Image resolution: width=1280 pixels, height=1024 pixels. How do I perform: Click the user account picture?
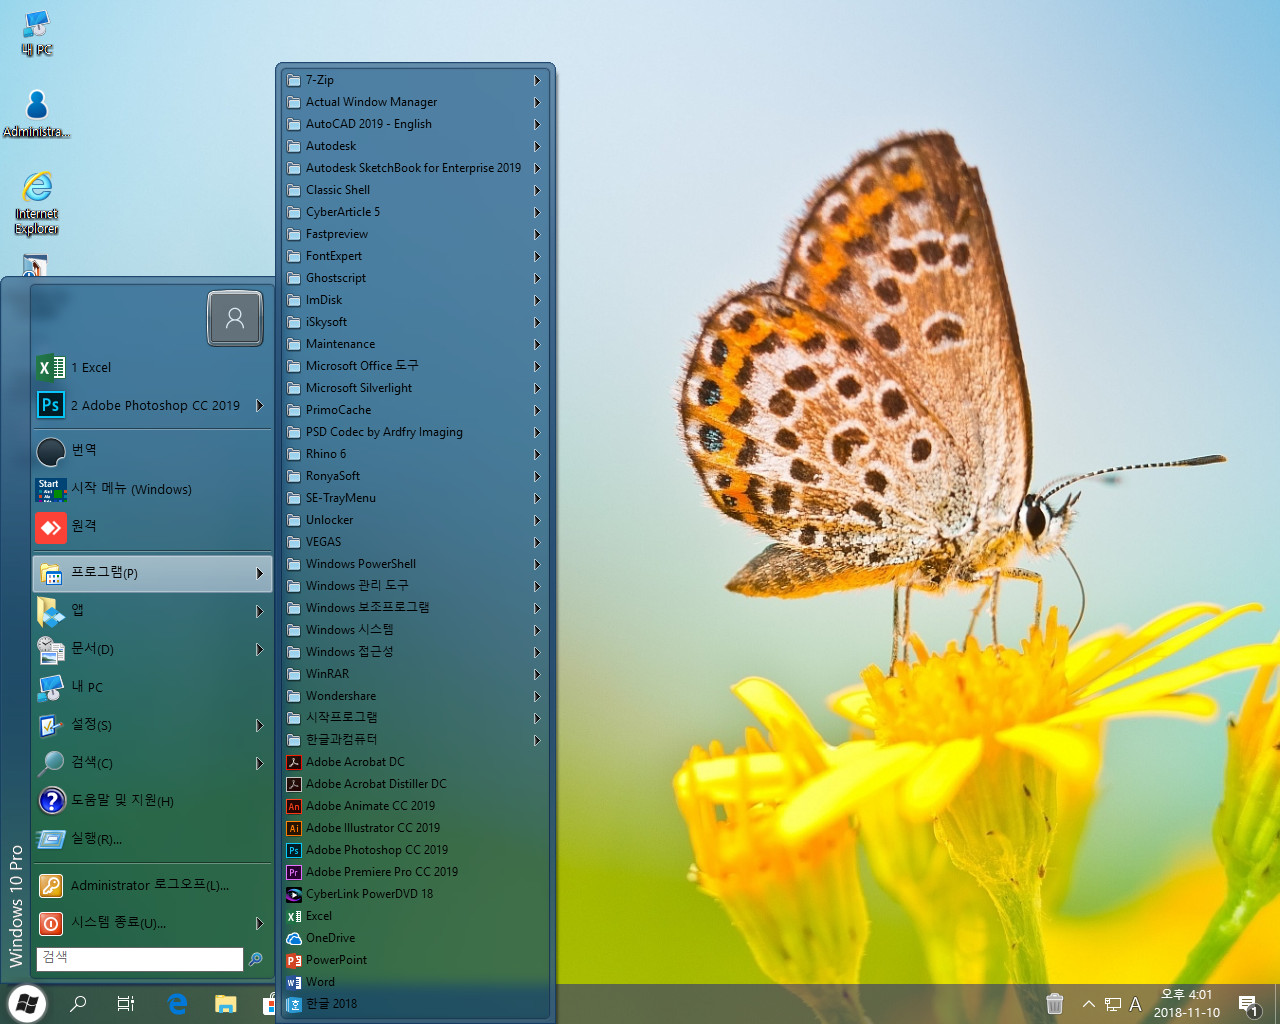tap(235, 318)
